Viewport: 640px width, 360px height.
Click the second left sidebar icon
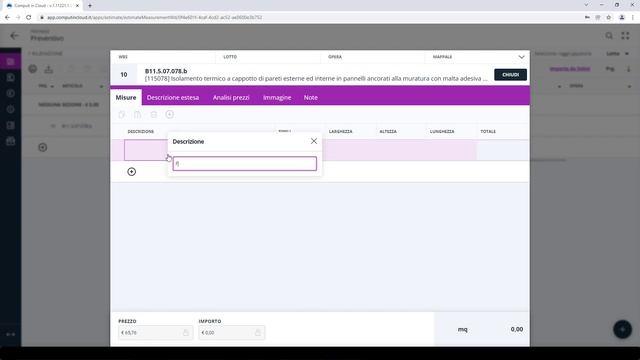click(11, 78)
